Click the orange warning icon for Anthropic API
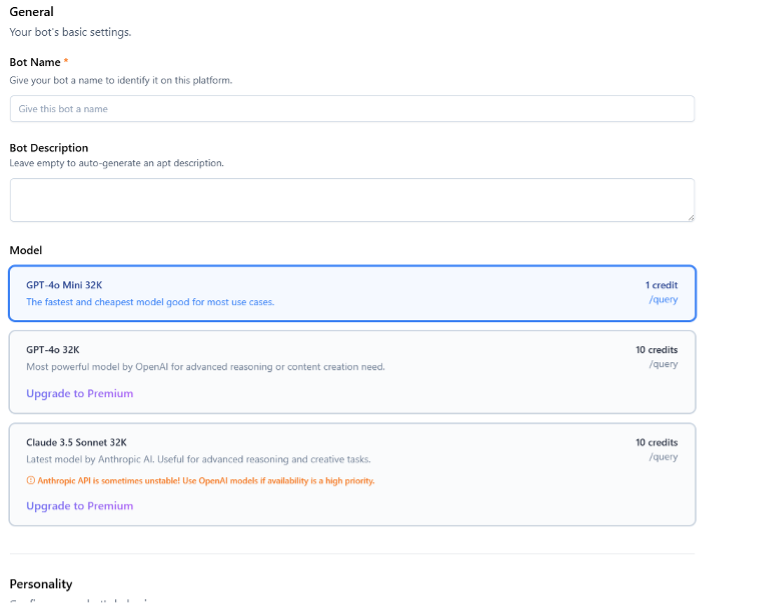The image size is (758, 605). click(x=30, y=481)
